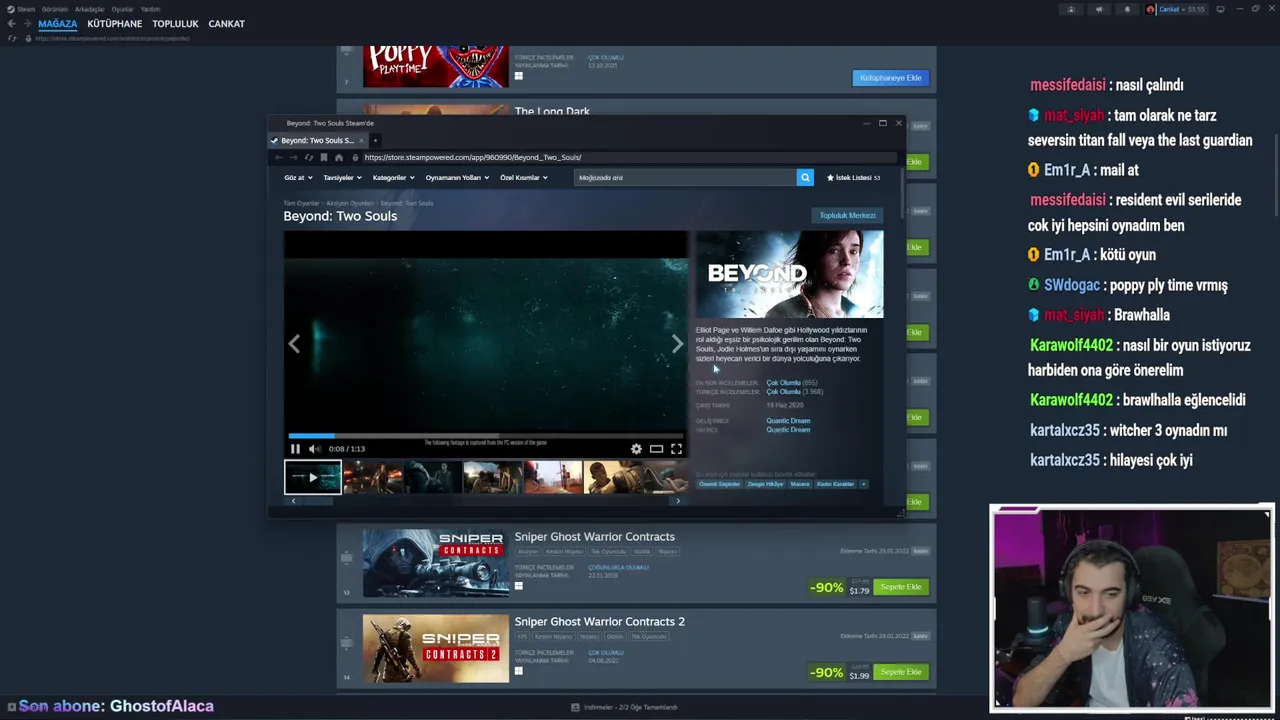Click Kütüphaneye Ekle for Poppy Playtime
1280x720 pixels.
coord(891,77)
